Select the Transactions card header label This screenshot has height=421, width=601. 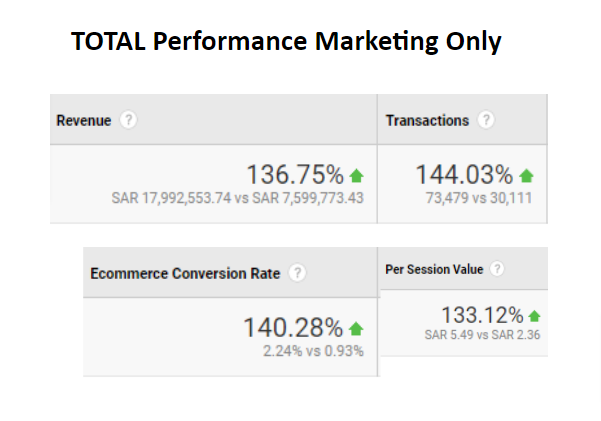427,120
